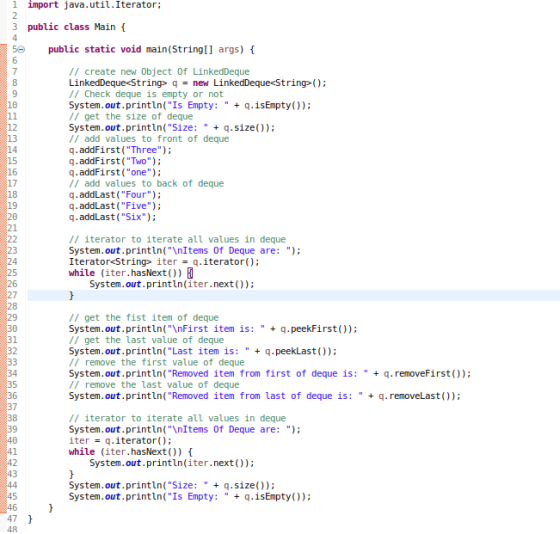Click the q.addLast("Four") line

pyautogui.click(x=115, y=195)
